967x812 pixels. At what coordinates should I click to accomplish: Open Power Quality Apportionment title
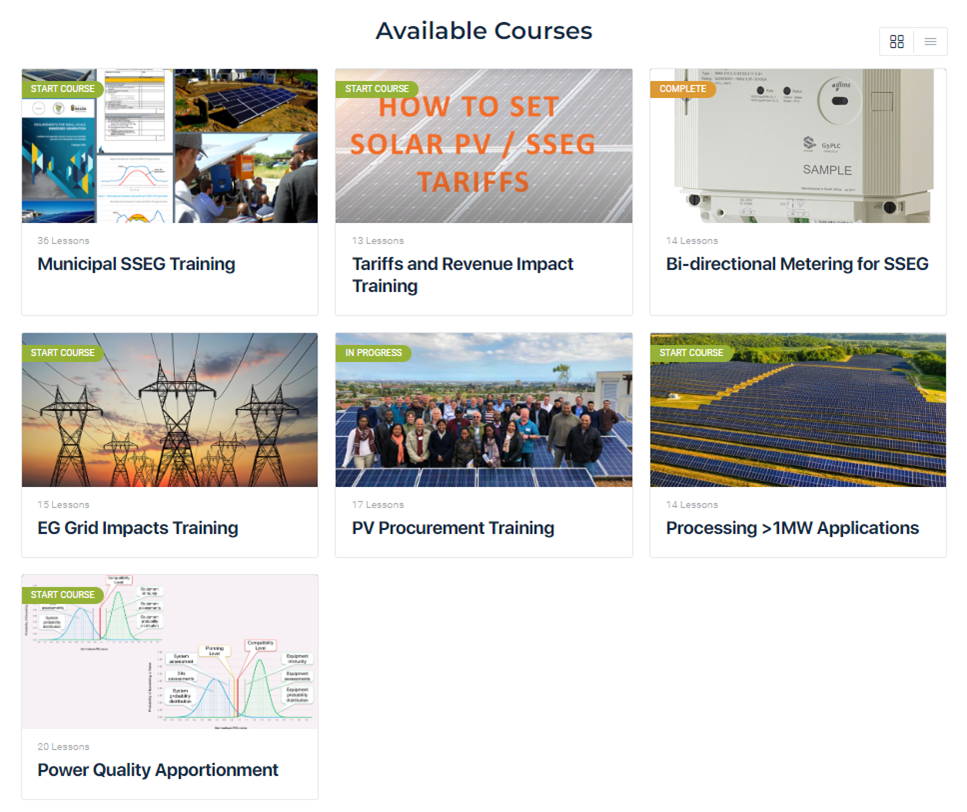point(158,770)
